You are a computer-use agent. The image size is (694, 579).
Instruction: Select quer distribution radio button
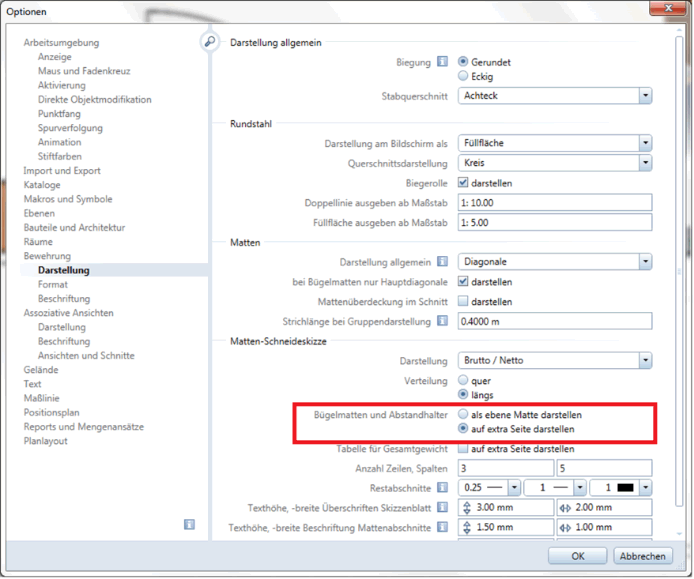point(463,380)
